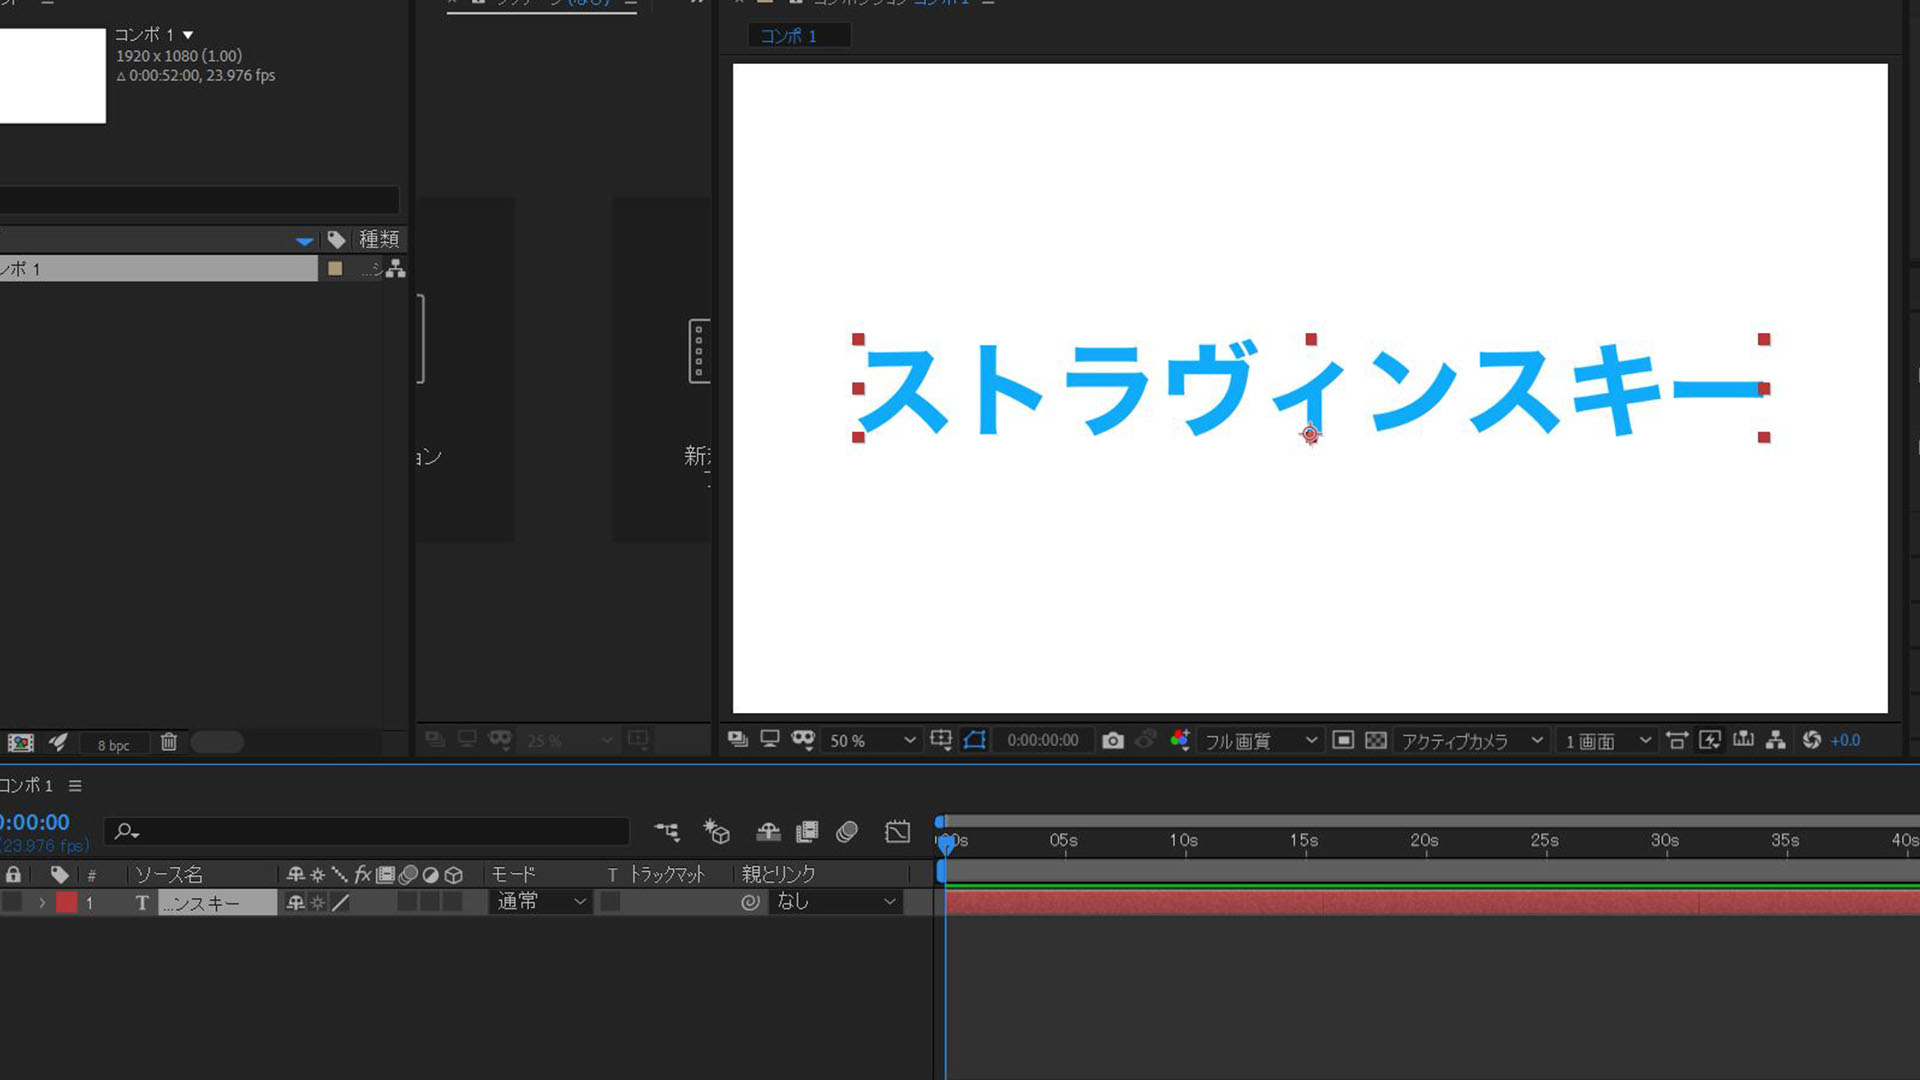The image size is (1920, 1080).
Task: Open Composition Mini-Flowchart in timeline
Action: (667, 831)
